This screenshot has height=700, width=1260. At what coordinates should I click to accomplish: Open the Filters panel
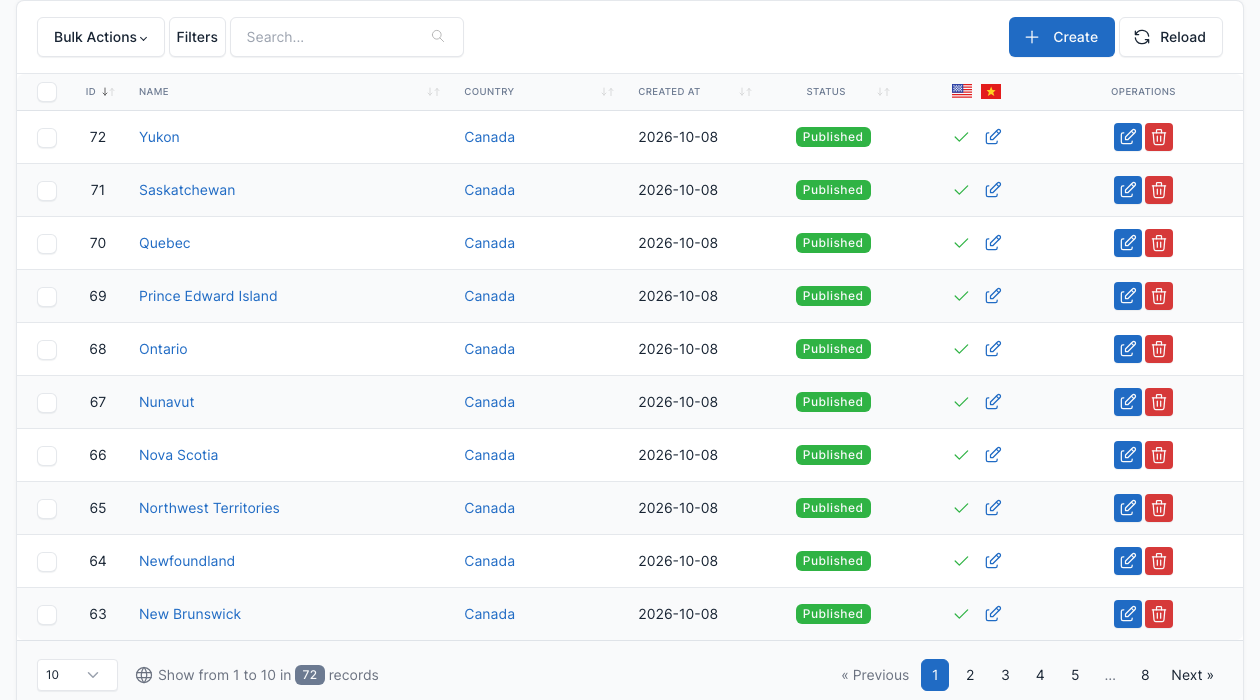coord(197,37)
